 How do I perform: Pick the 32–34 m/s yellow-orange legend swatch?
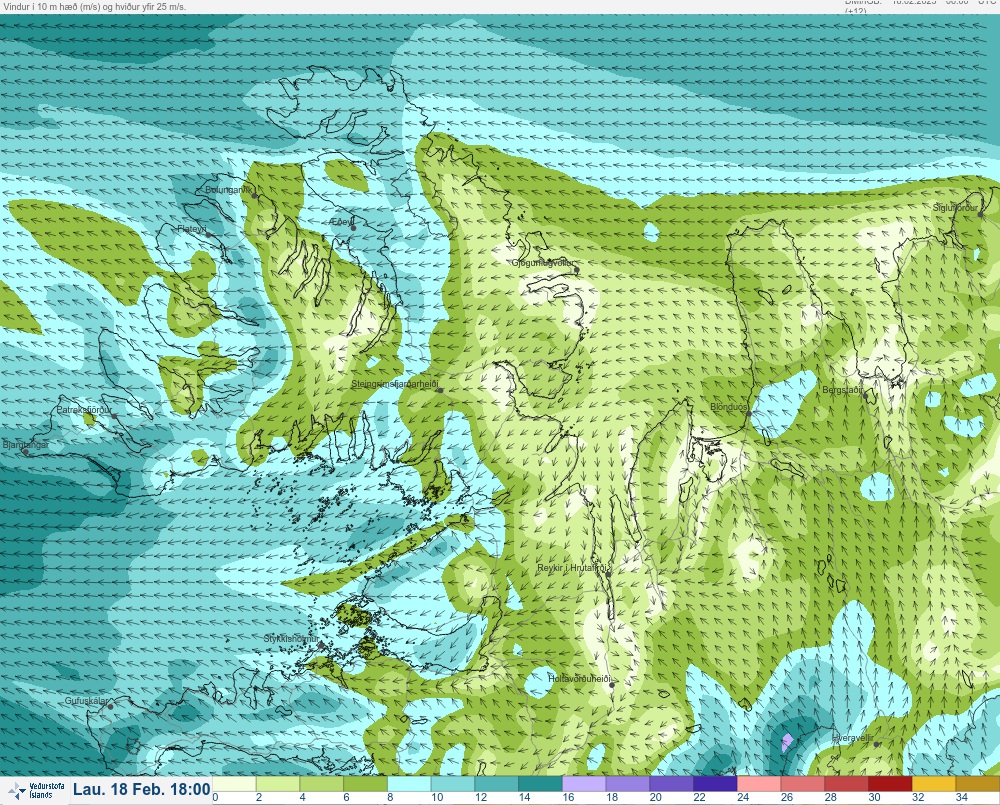(934, 783)
